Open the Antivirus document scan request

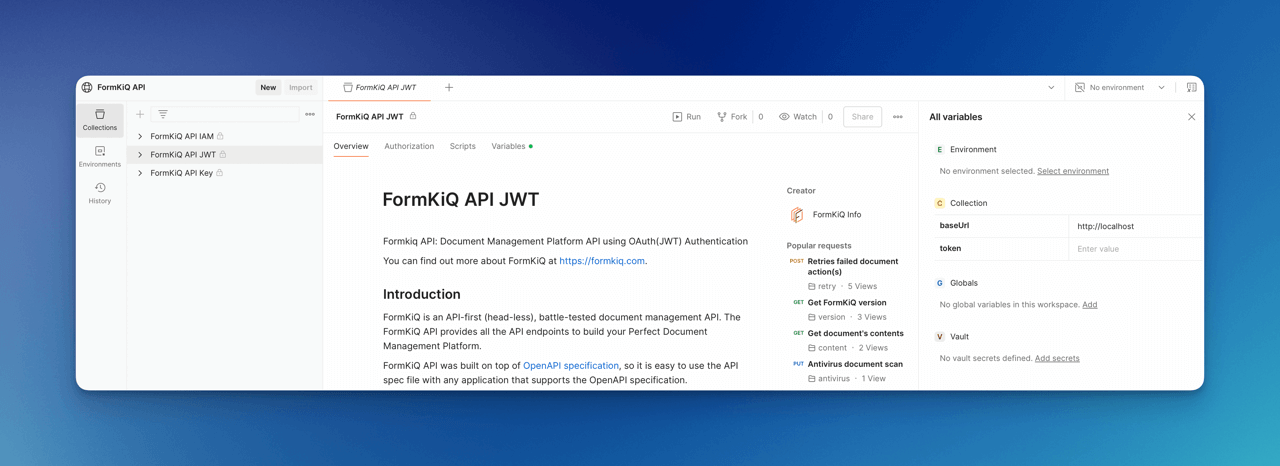tap(855, 364)
